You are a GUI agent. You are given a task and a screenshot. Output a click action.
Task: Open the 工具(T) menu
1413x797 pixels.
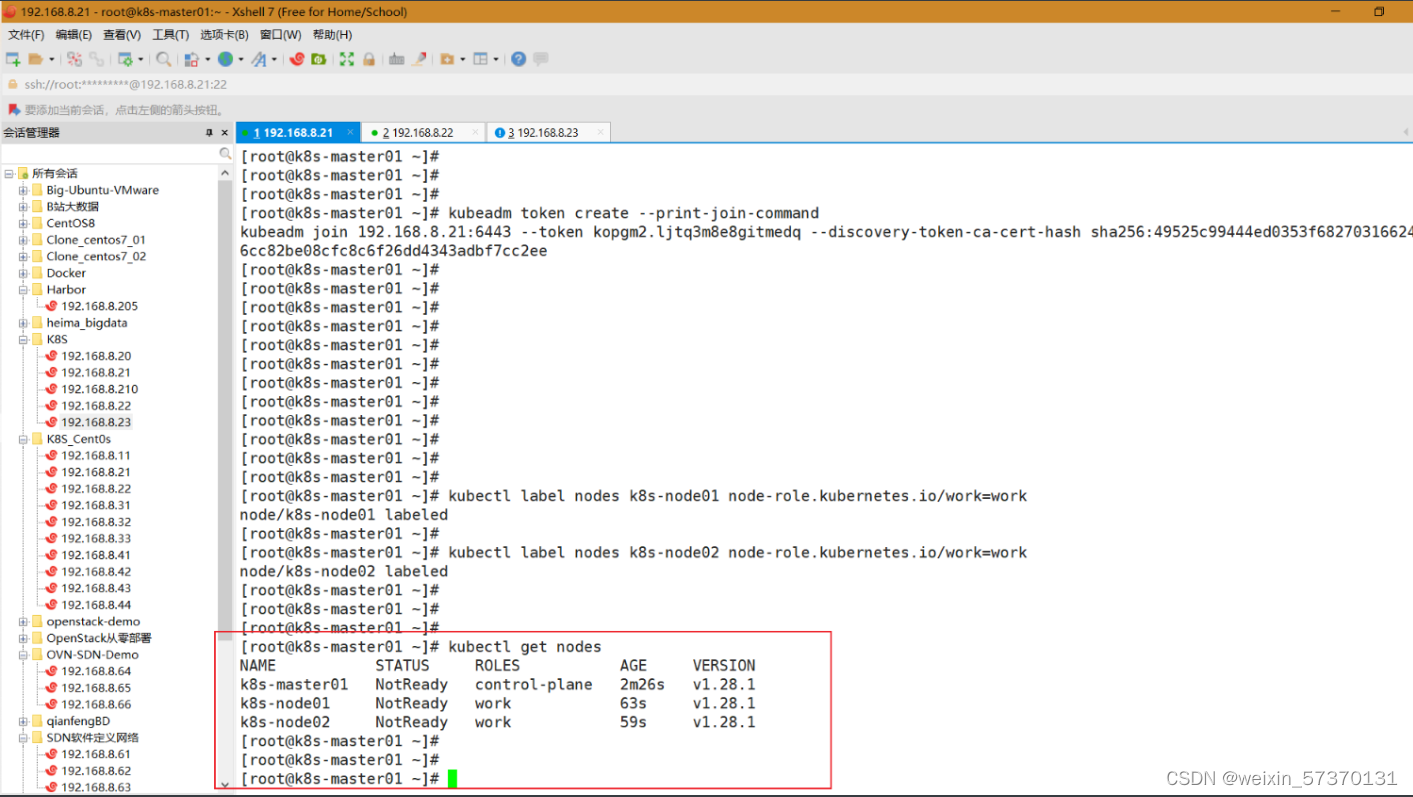(x=170, y=35)
